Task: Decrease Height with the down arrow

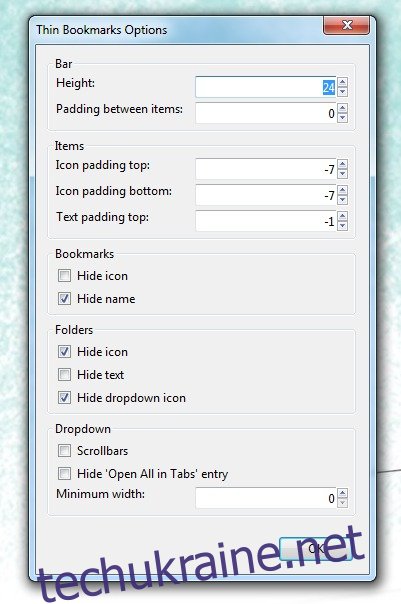Action: pyautogui.click(x=342, y=92)
